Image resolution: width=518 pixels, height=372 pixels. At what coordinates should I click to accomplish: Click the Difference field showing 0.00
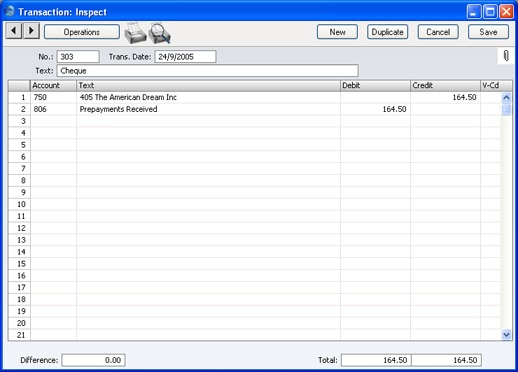(x=93, y=360)
